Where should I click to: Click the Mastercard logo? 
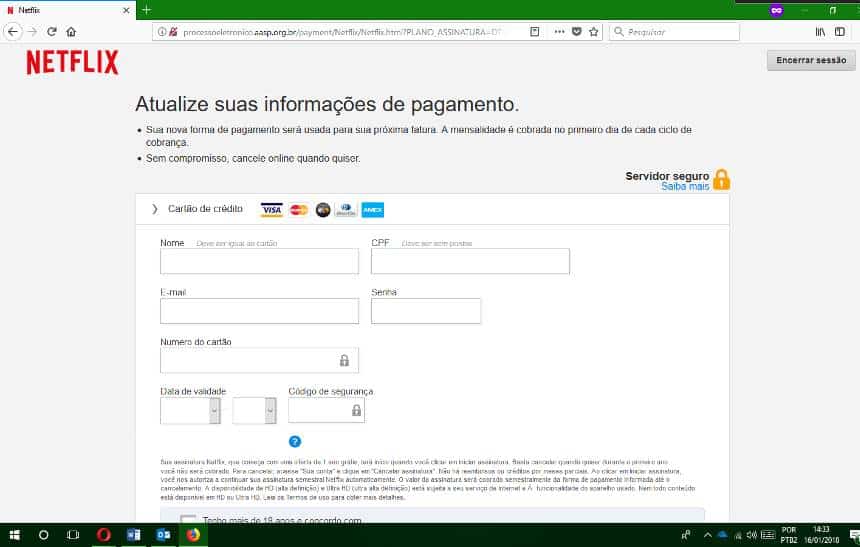click(299, 210)
